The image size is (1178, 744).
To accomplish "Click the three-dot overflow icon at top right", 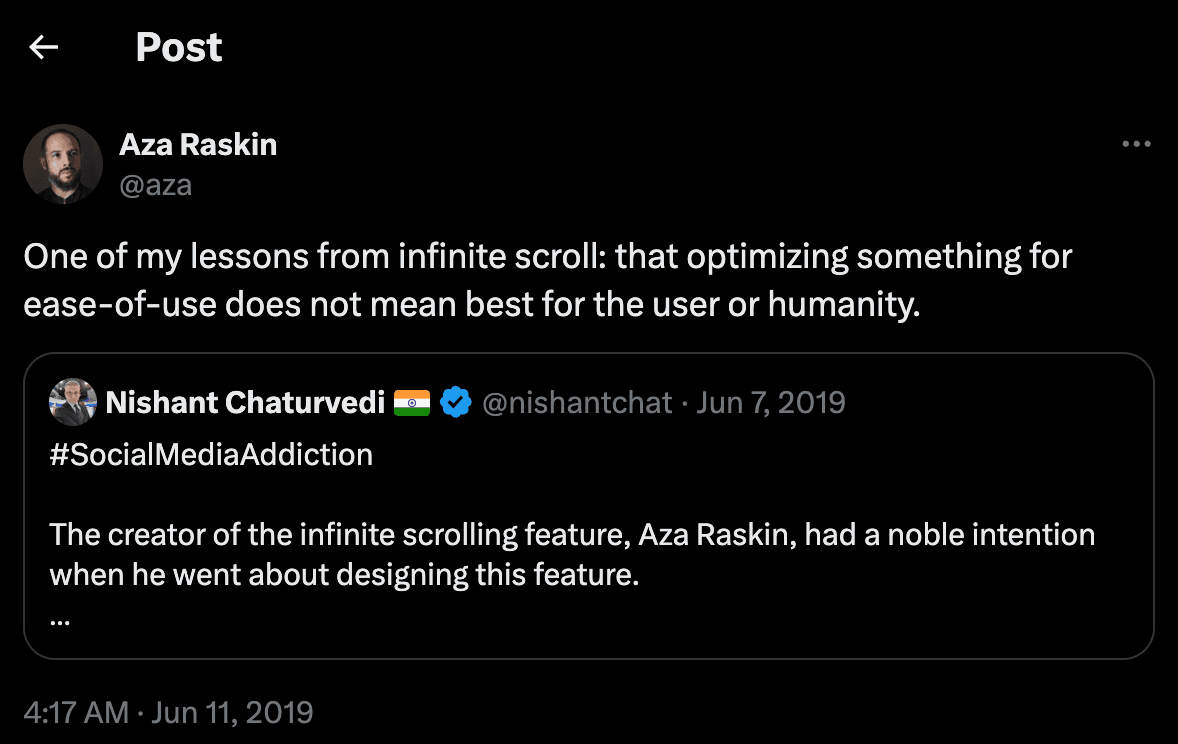I will coord(1136,144).
